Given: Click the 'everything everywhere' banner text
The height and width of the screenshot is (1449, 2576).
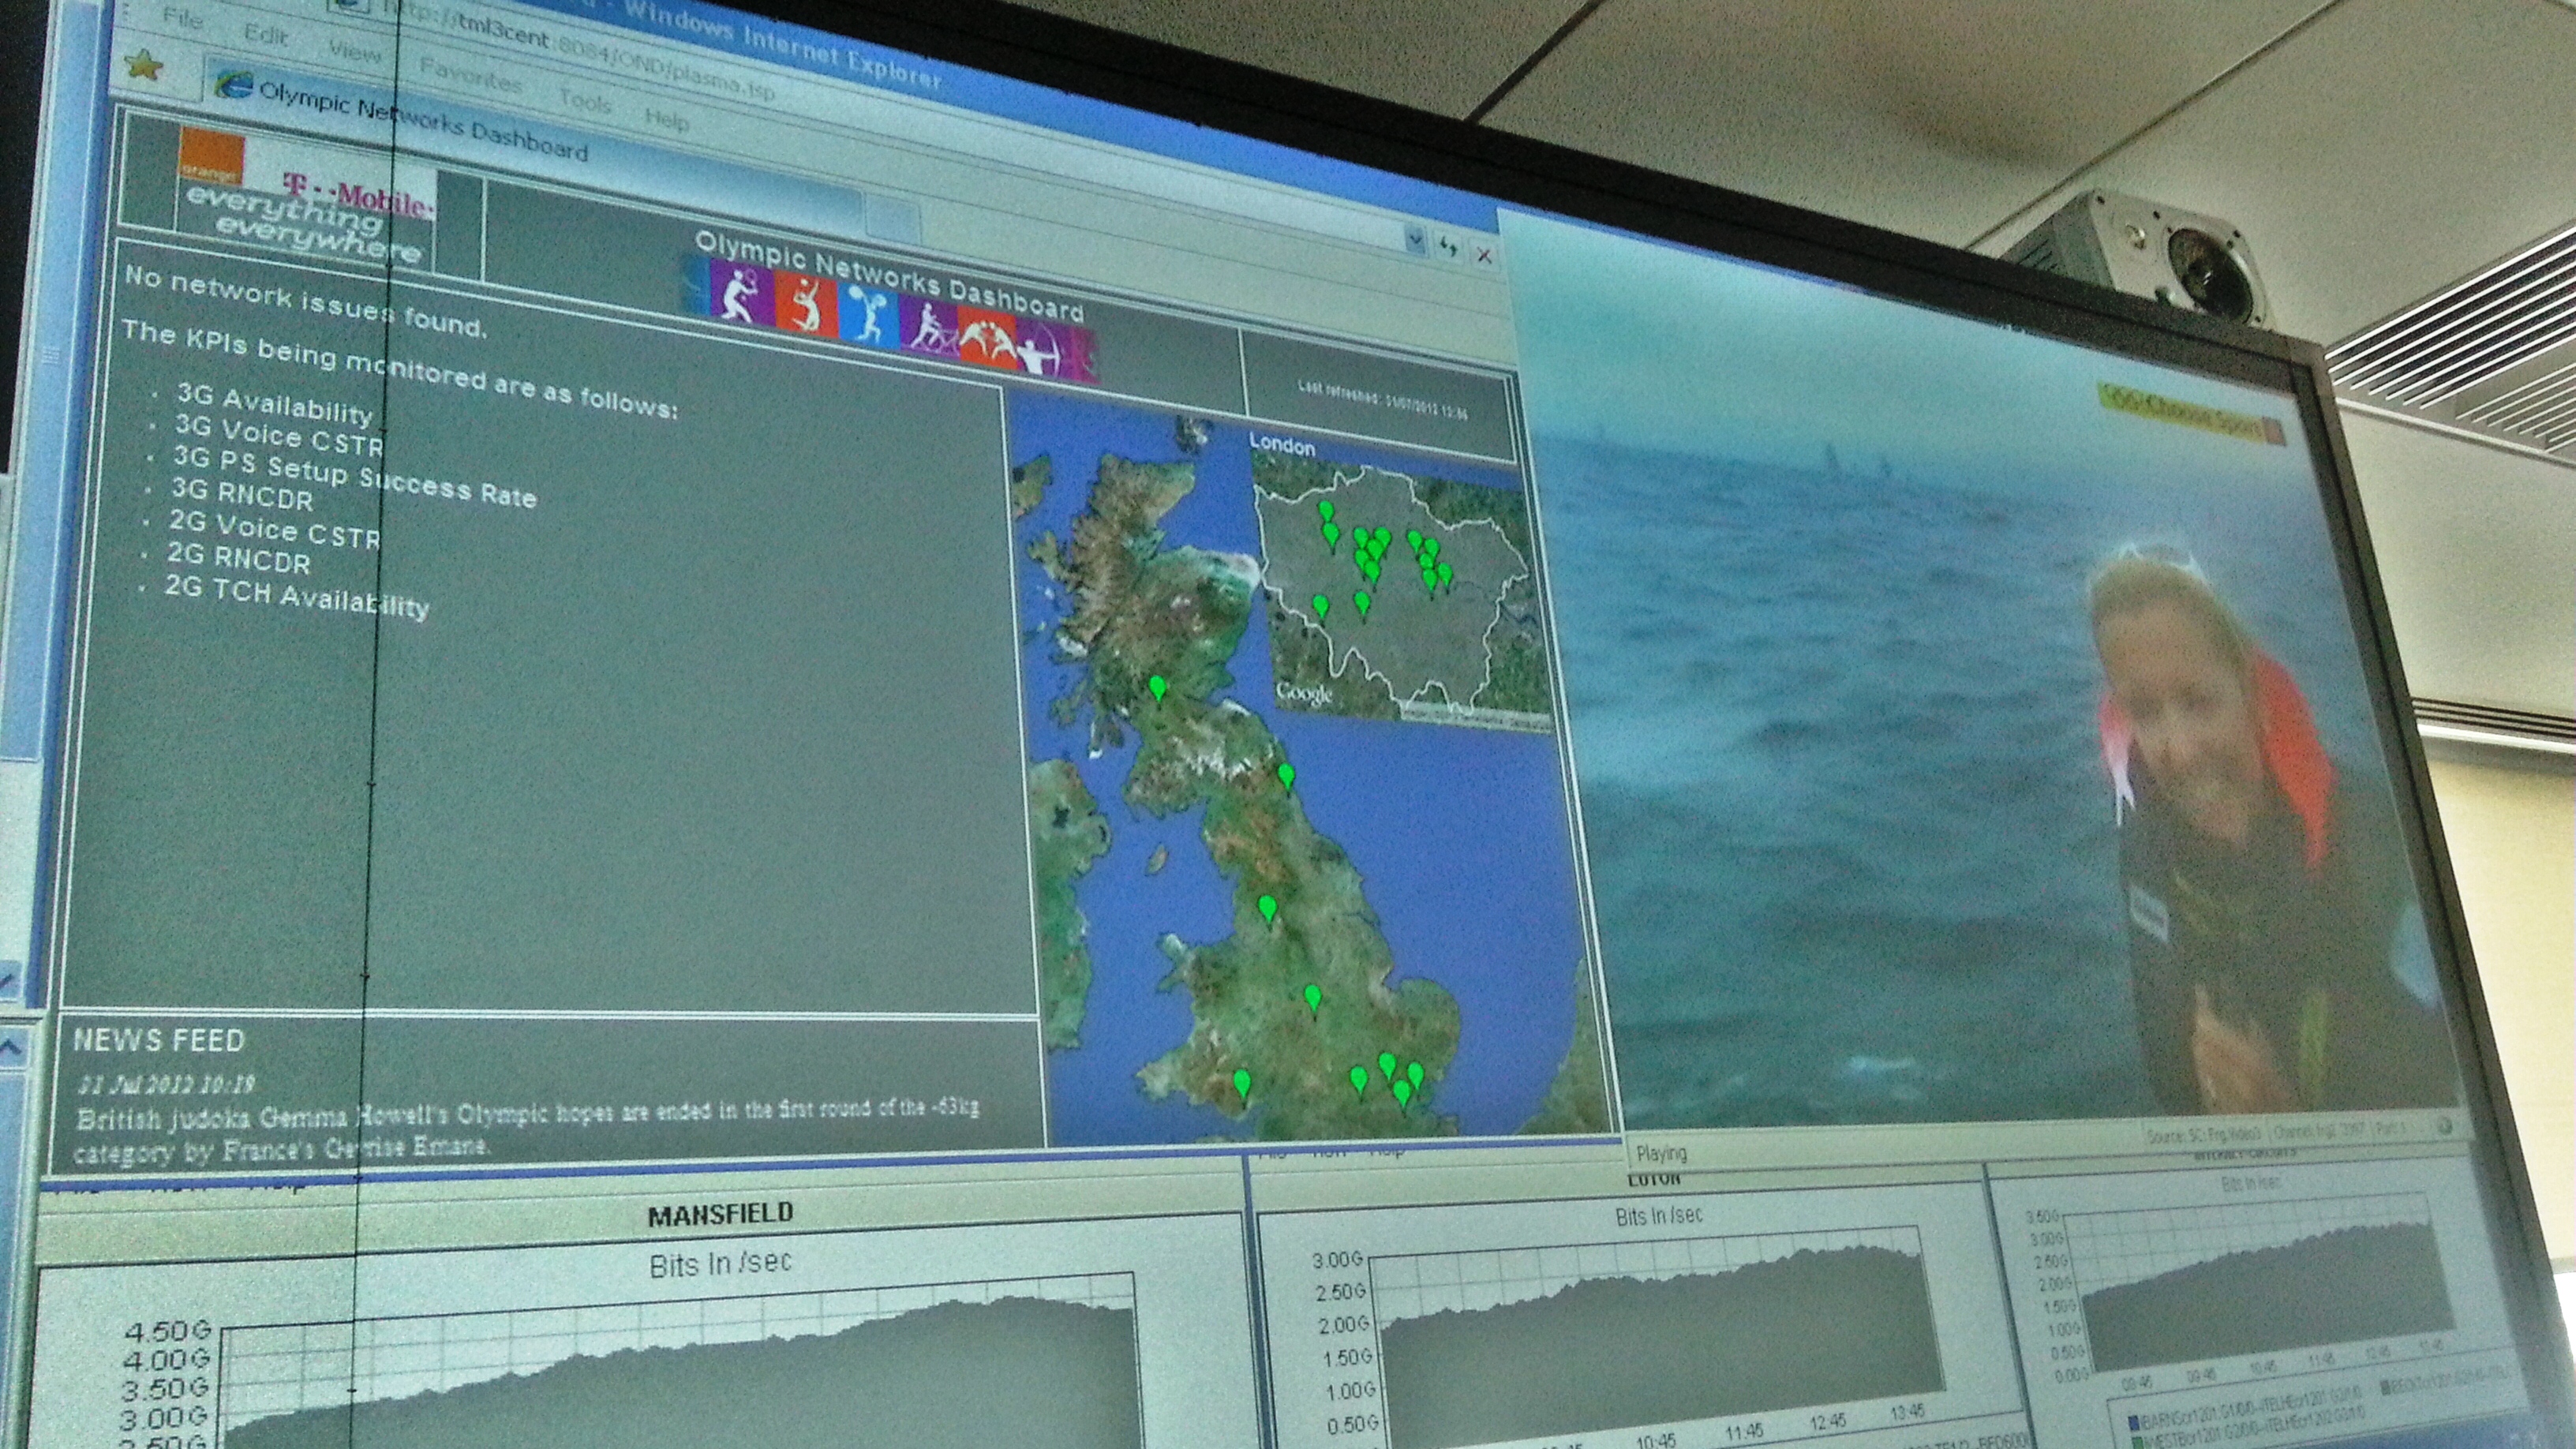Looking at the screenshot, I should click(x=302, y=224).
